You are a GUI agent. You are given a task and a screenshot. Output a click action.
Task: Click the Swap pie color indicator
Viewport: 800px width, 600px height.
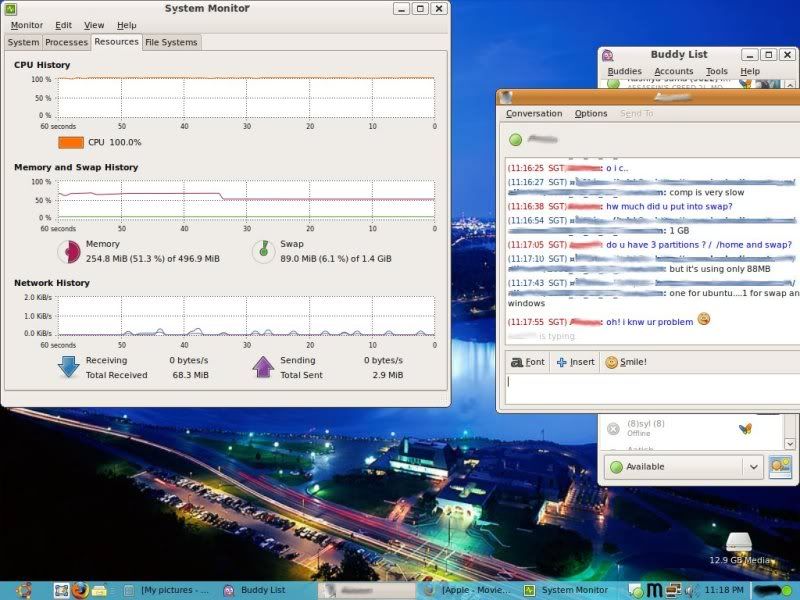(x=264, y=252)
